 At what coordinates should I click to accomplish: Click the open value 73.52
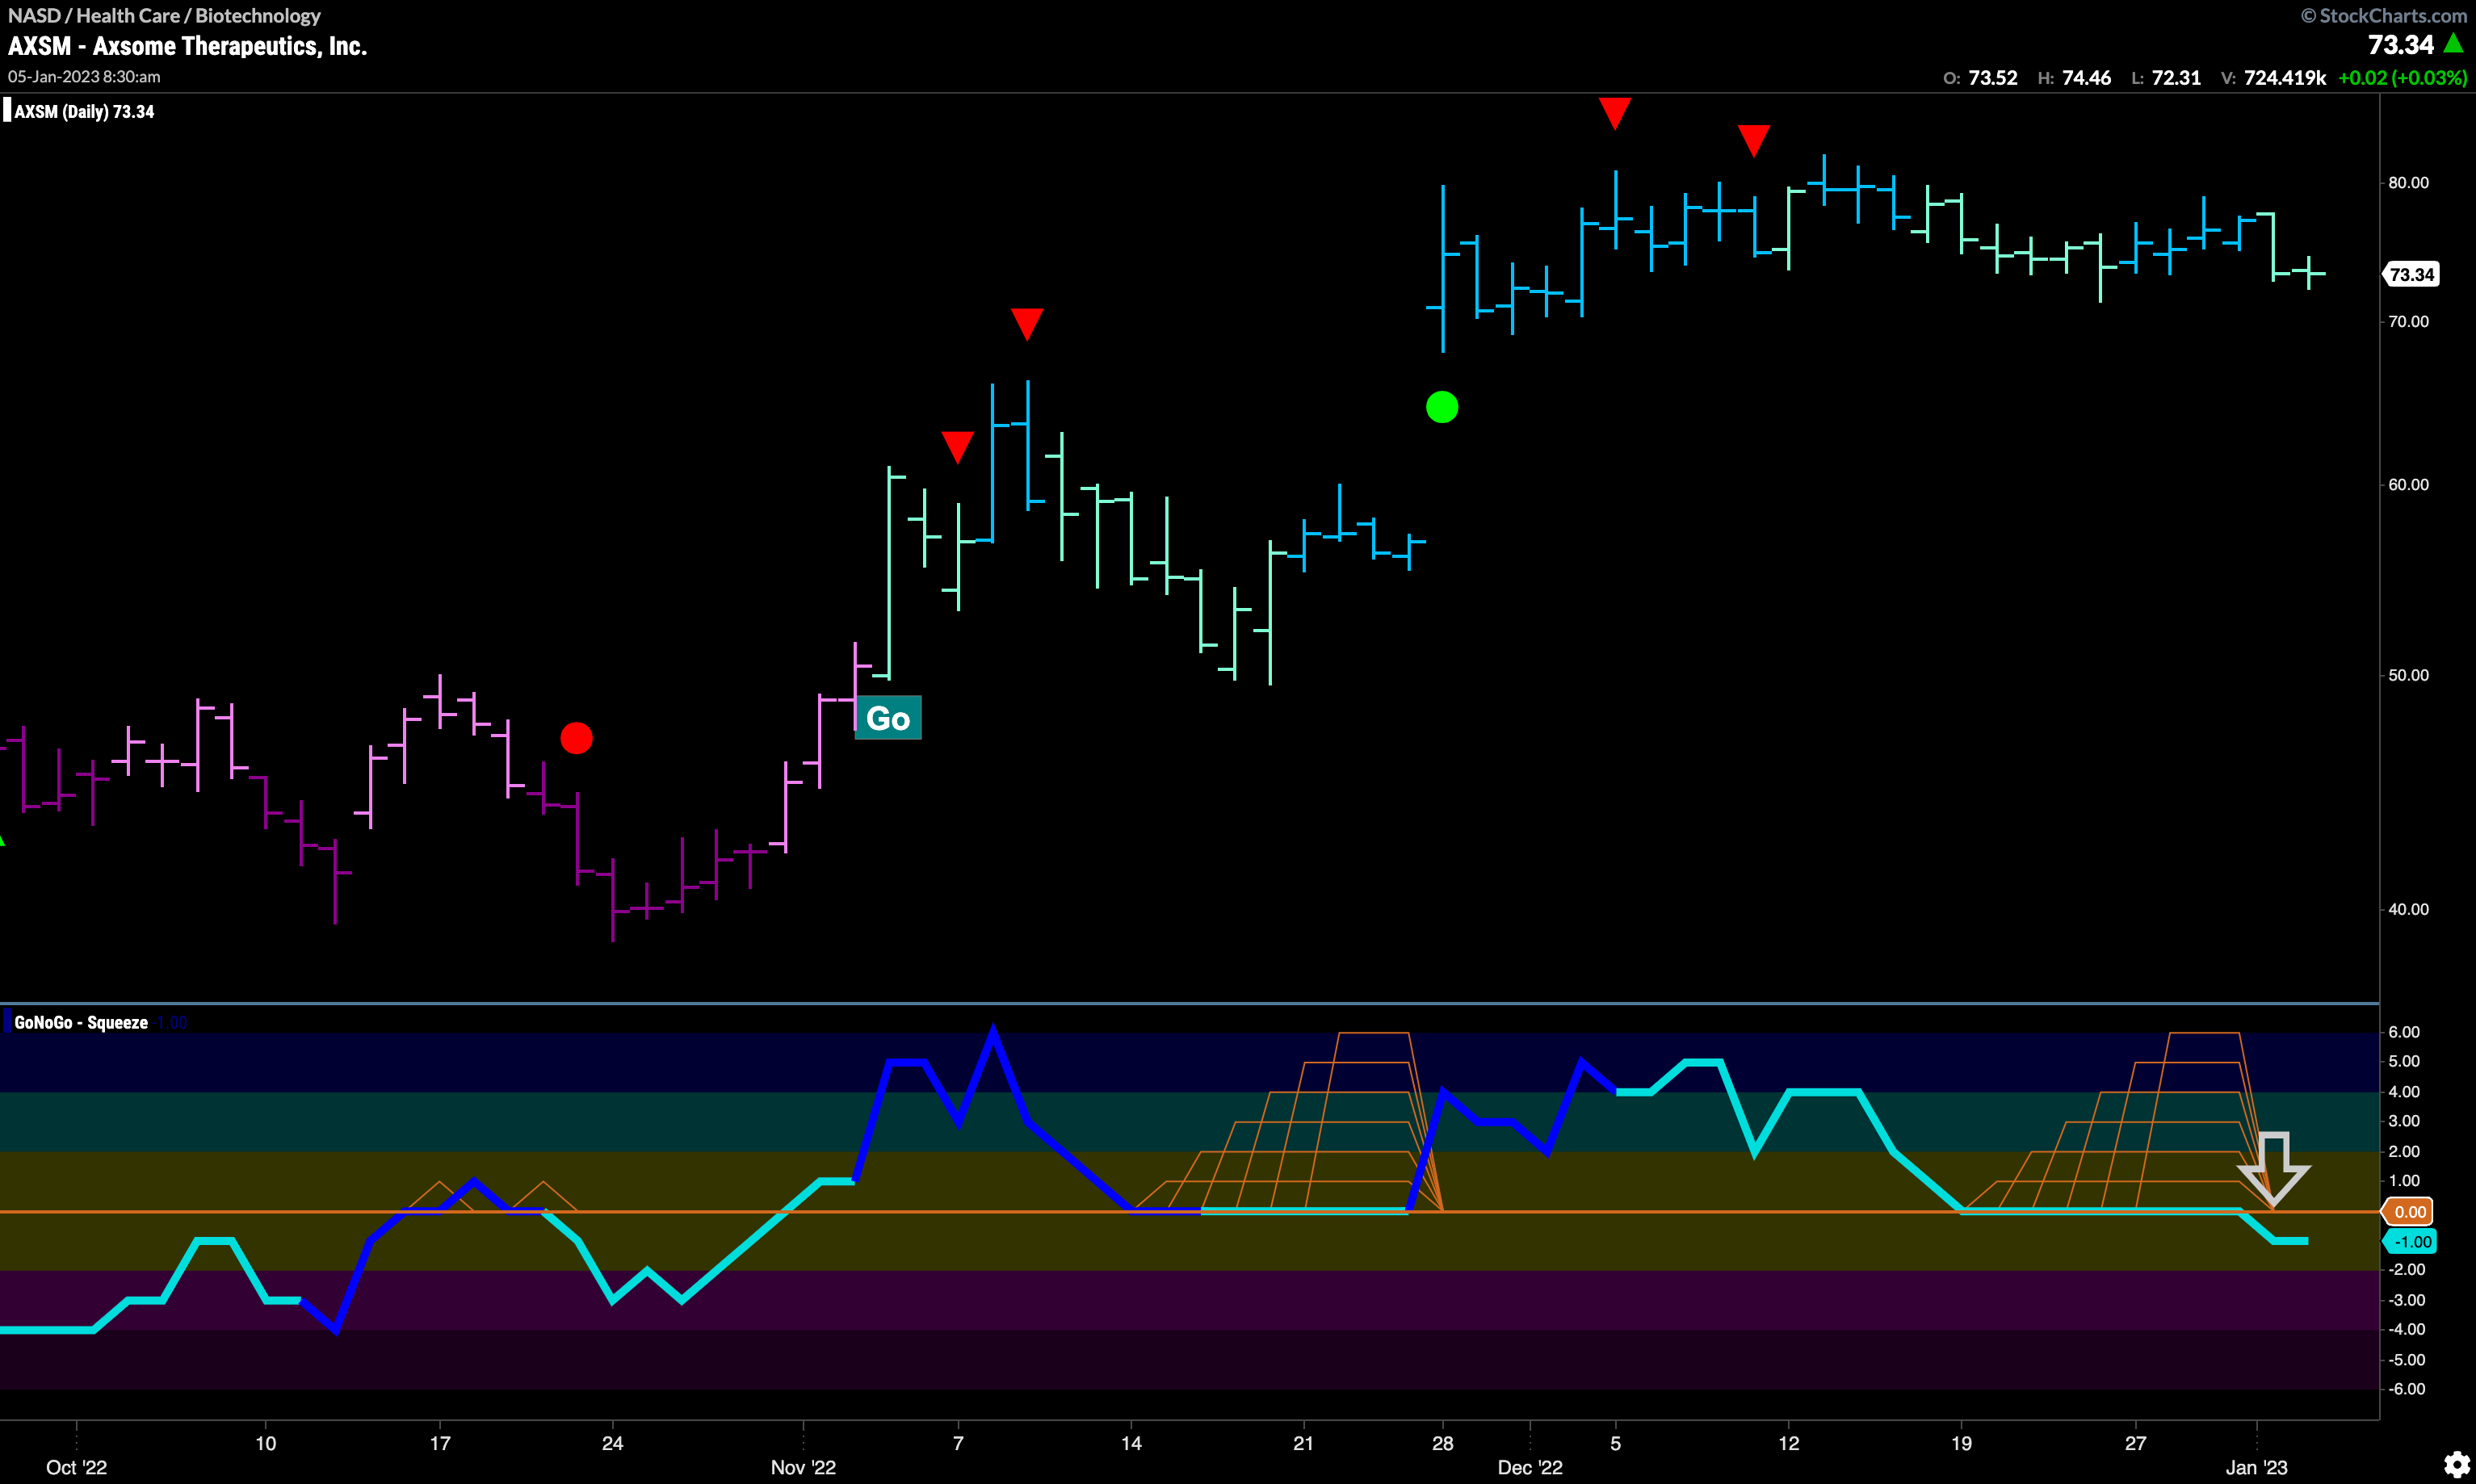[x=1993, y=78]
